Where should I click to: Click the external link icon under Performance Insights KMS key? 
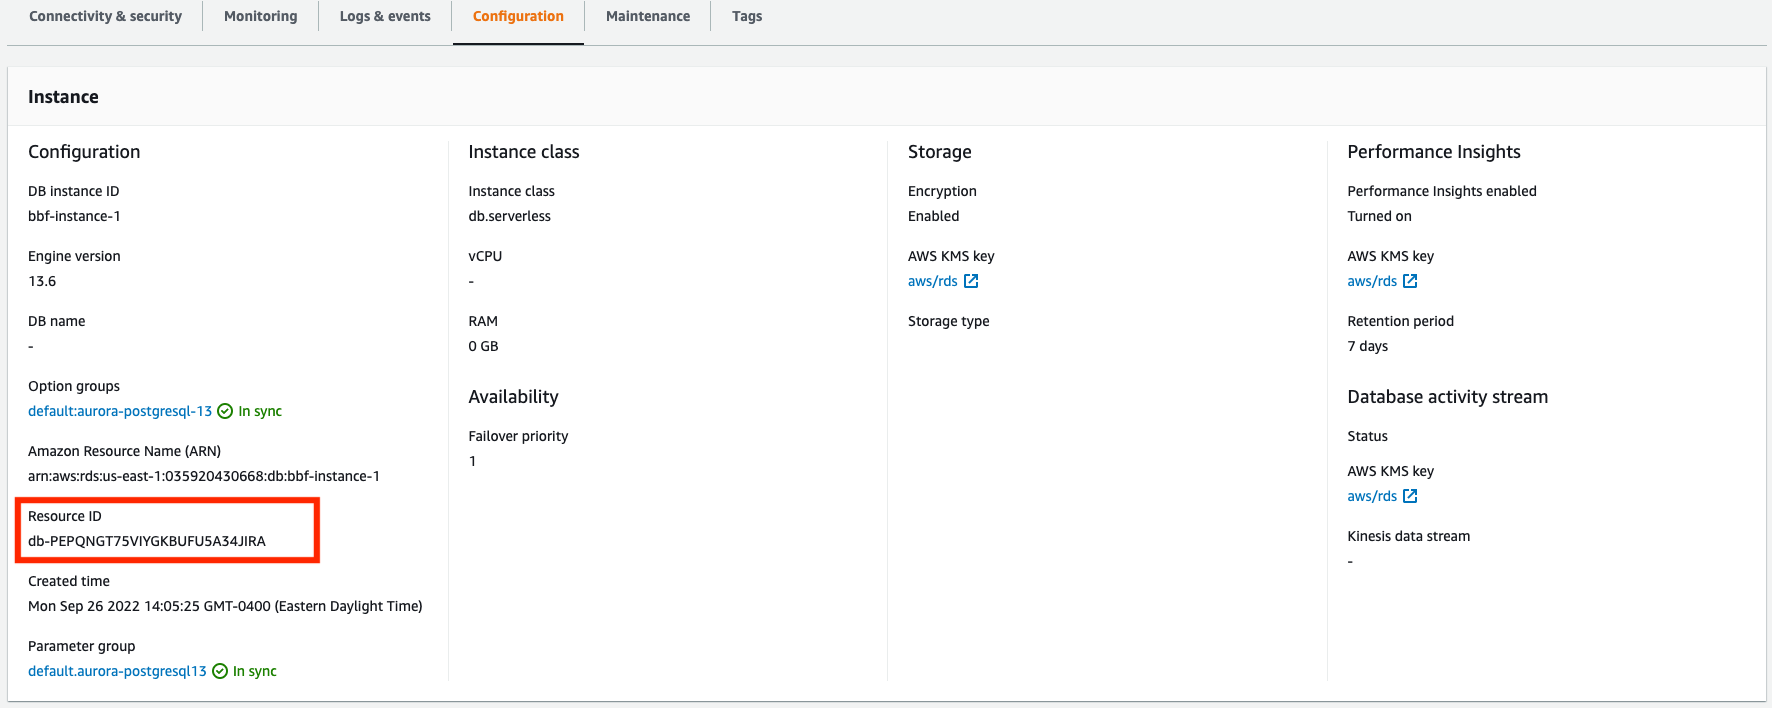tap(1410, 281)
